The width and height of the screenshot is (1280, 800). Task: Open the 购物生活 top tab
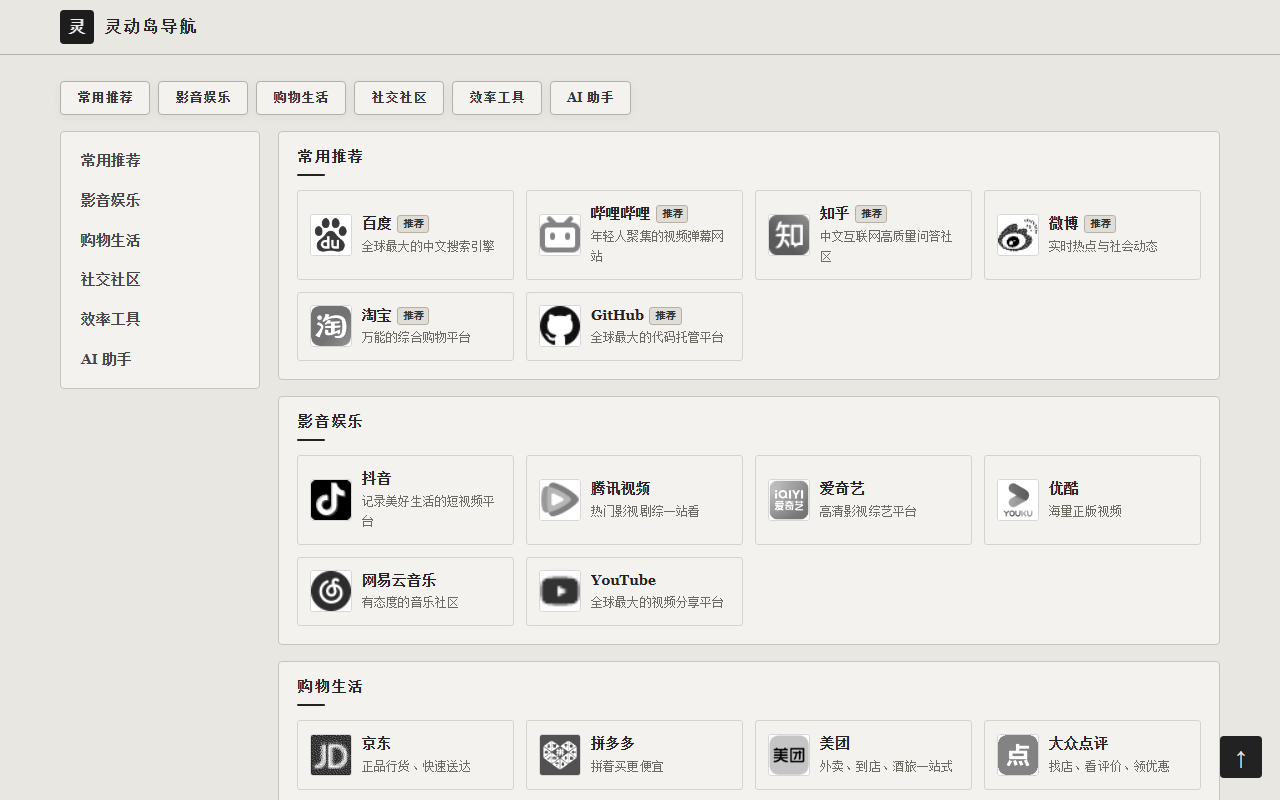pos(301,98)
